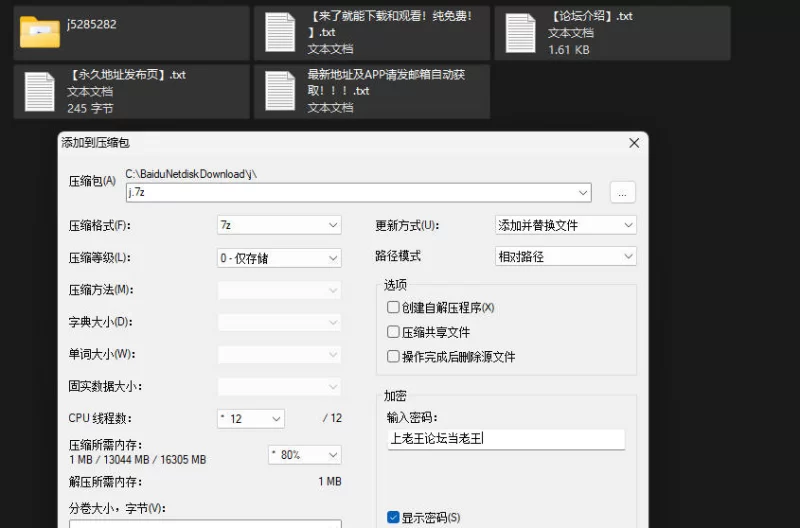Click the path text C:\BaiduNetdiskDownload\j\

click(191, 174)
